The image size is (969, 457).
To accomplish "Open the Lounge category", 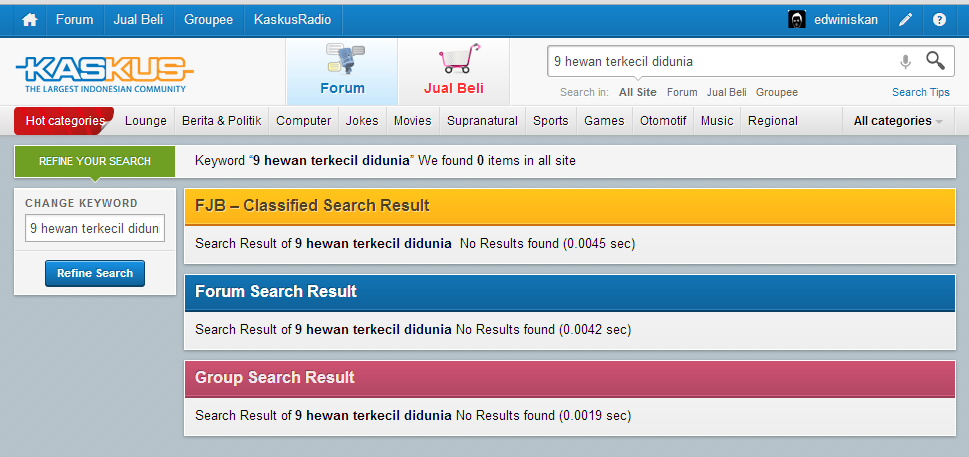I will (x=146, y=120).
